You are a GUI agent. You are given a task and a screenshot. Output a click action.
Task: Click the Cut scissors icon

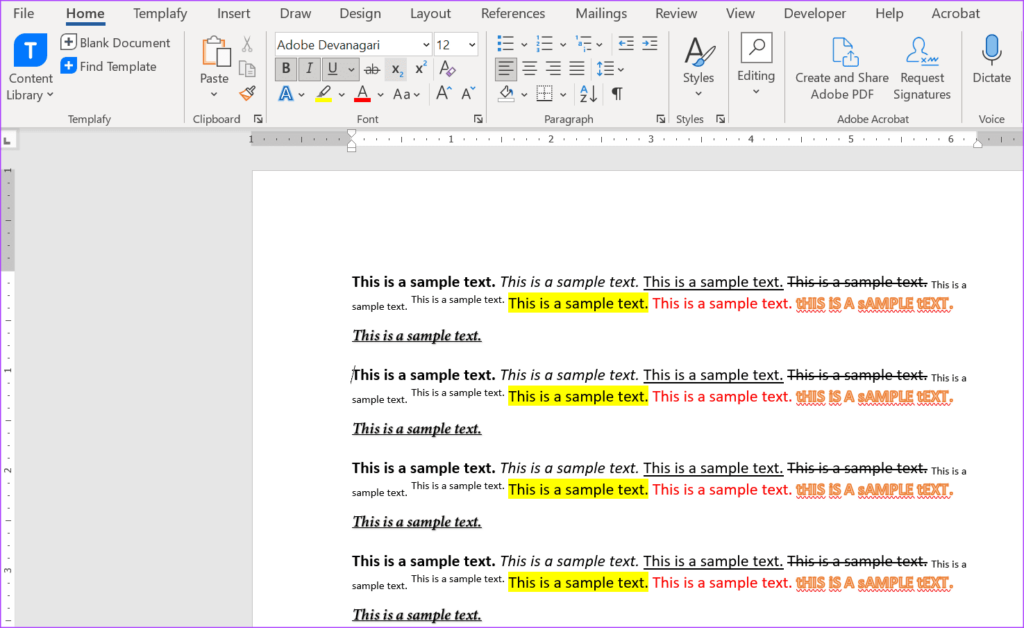click(247, 44)
